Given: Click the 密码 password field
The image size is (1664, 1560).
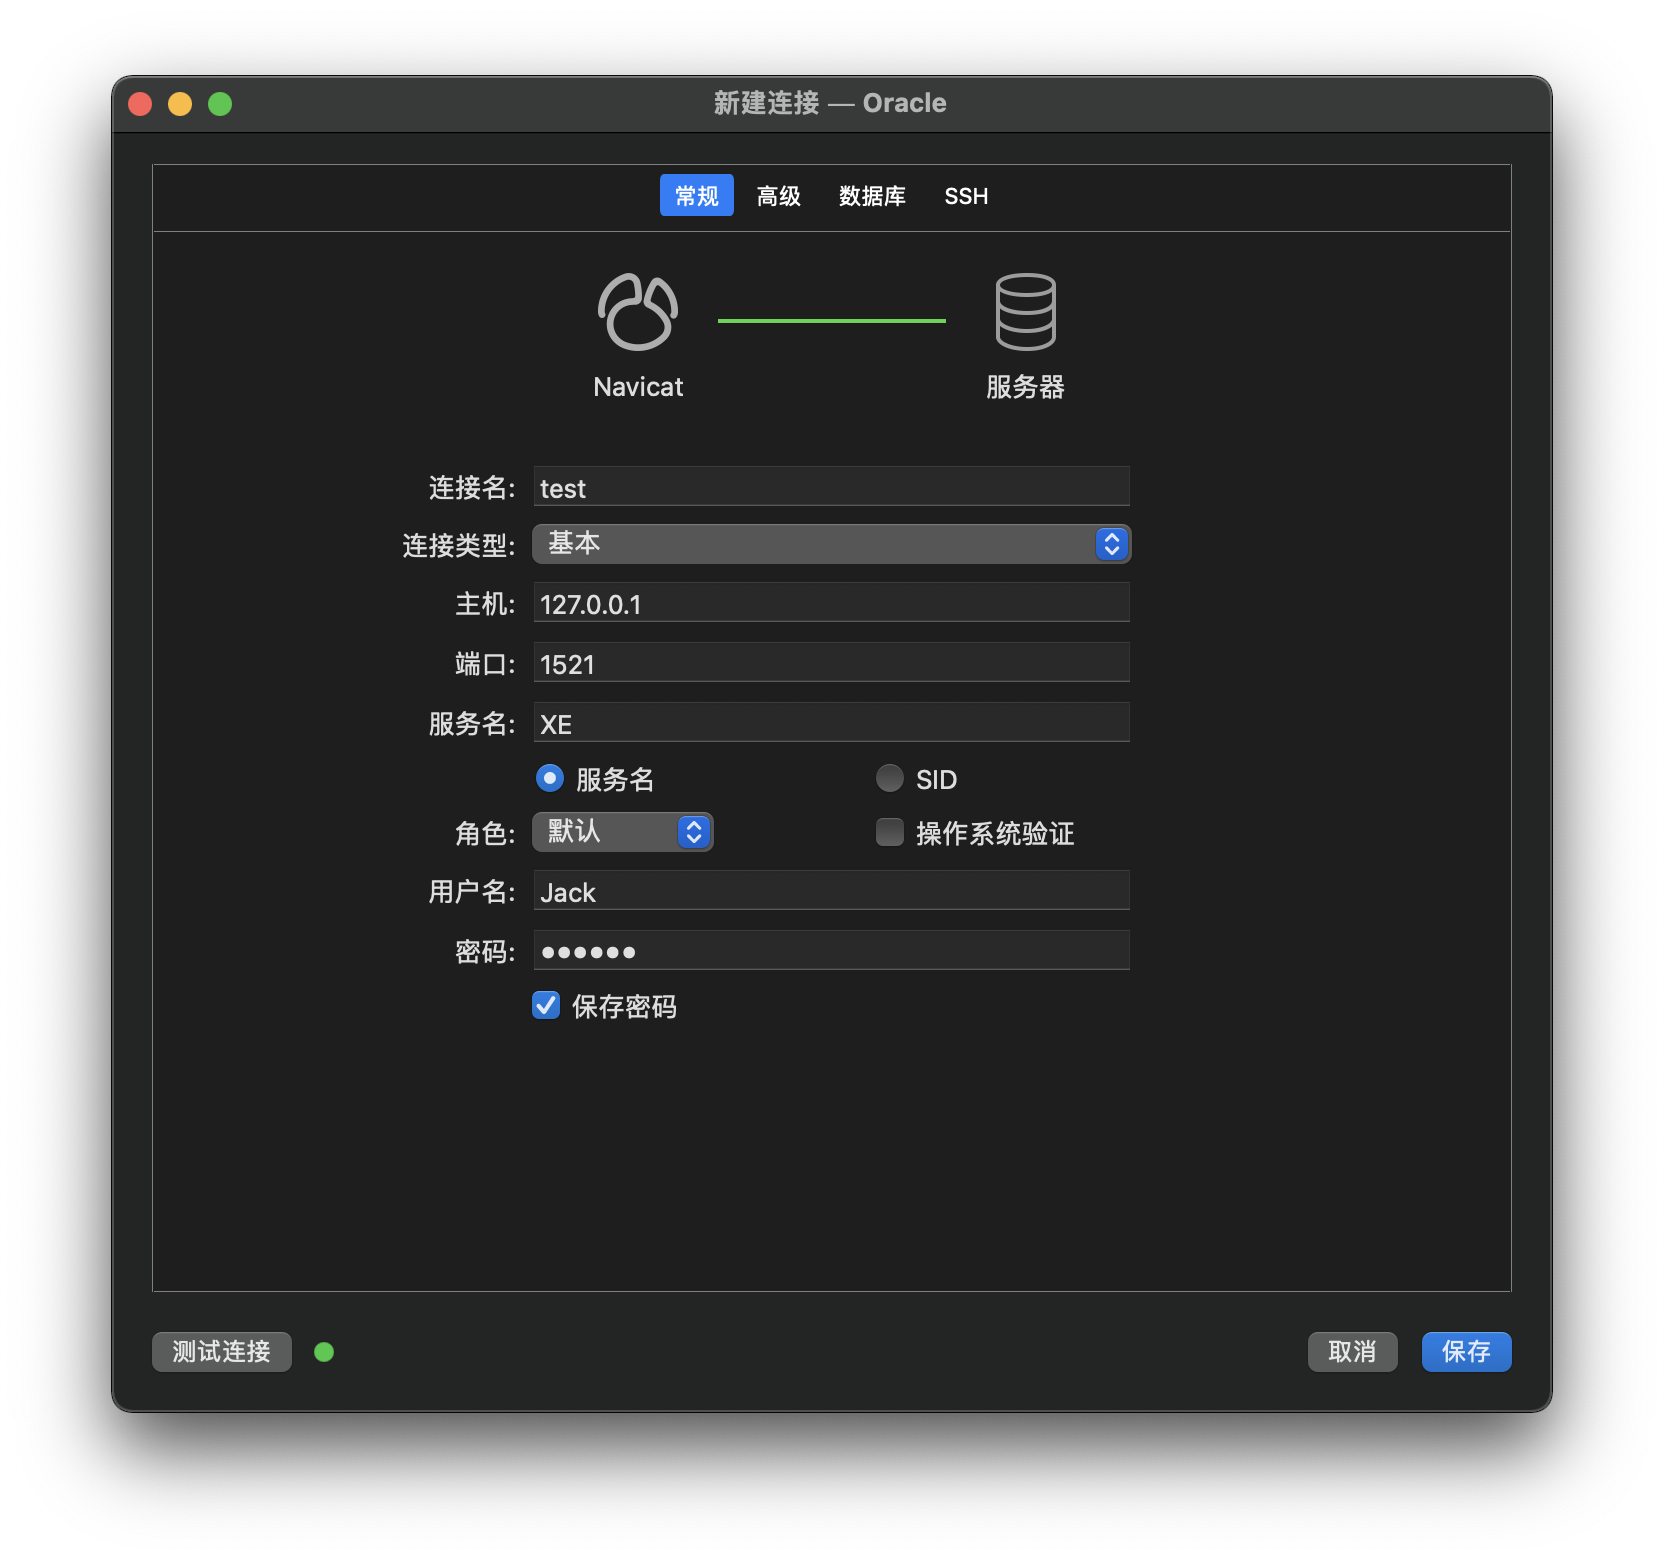Looking at the screenshot, I should pyautogui.click(x=832, y=951).
